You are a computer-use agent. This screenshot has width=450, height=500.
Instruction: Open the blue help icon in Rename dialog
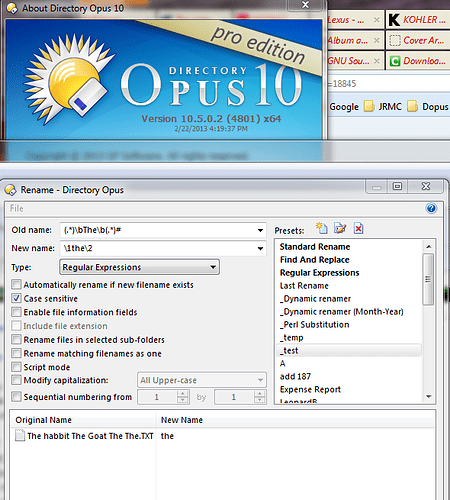431,208
